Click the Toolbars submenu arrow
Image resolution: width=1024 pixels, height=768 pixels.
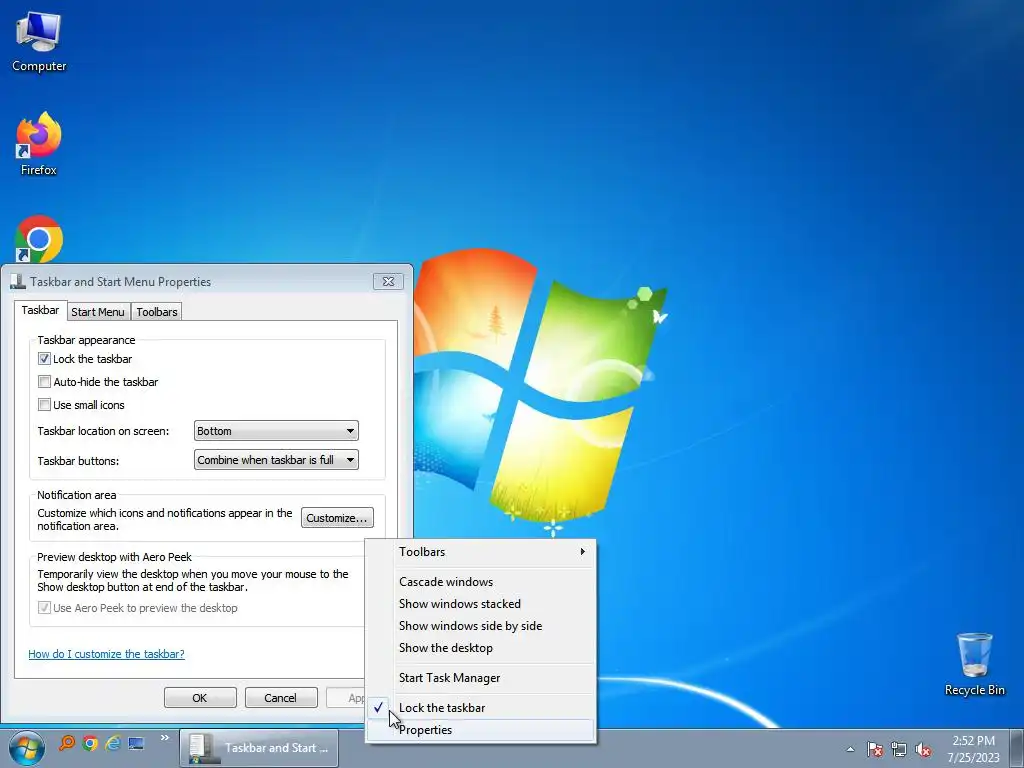point(583,552)
